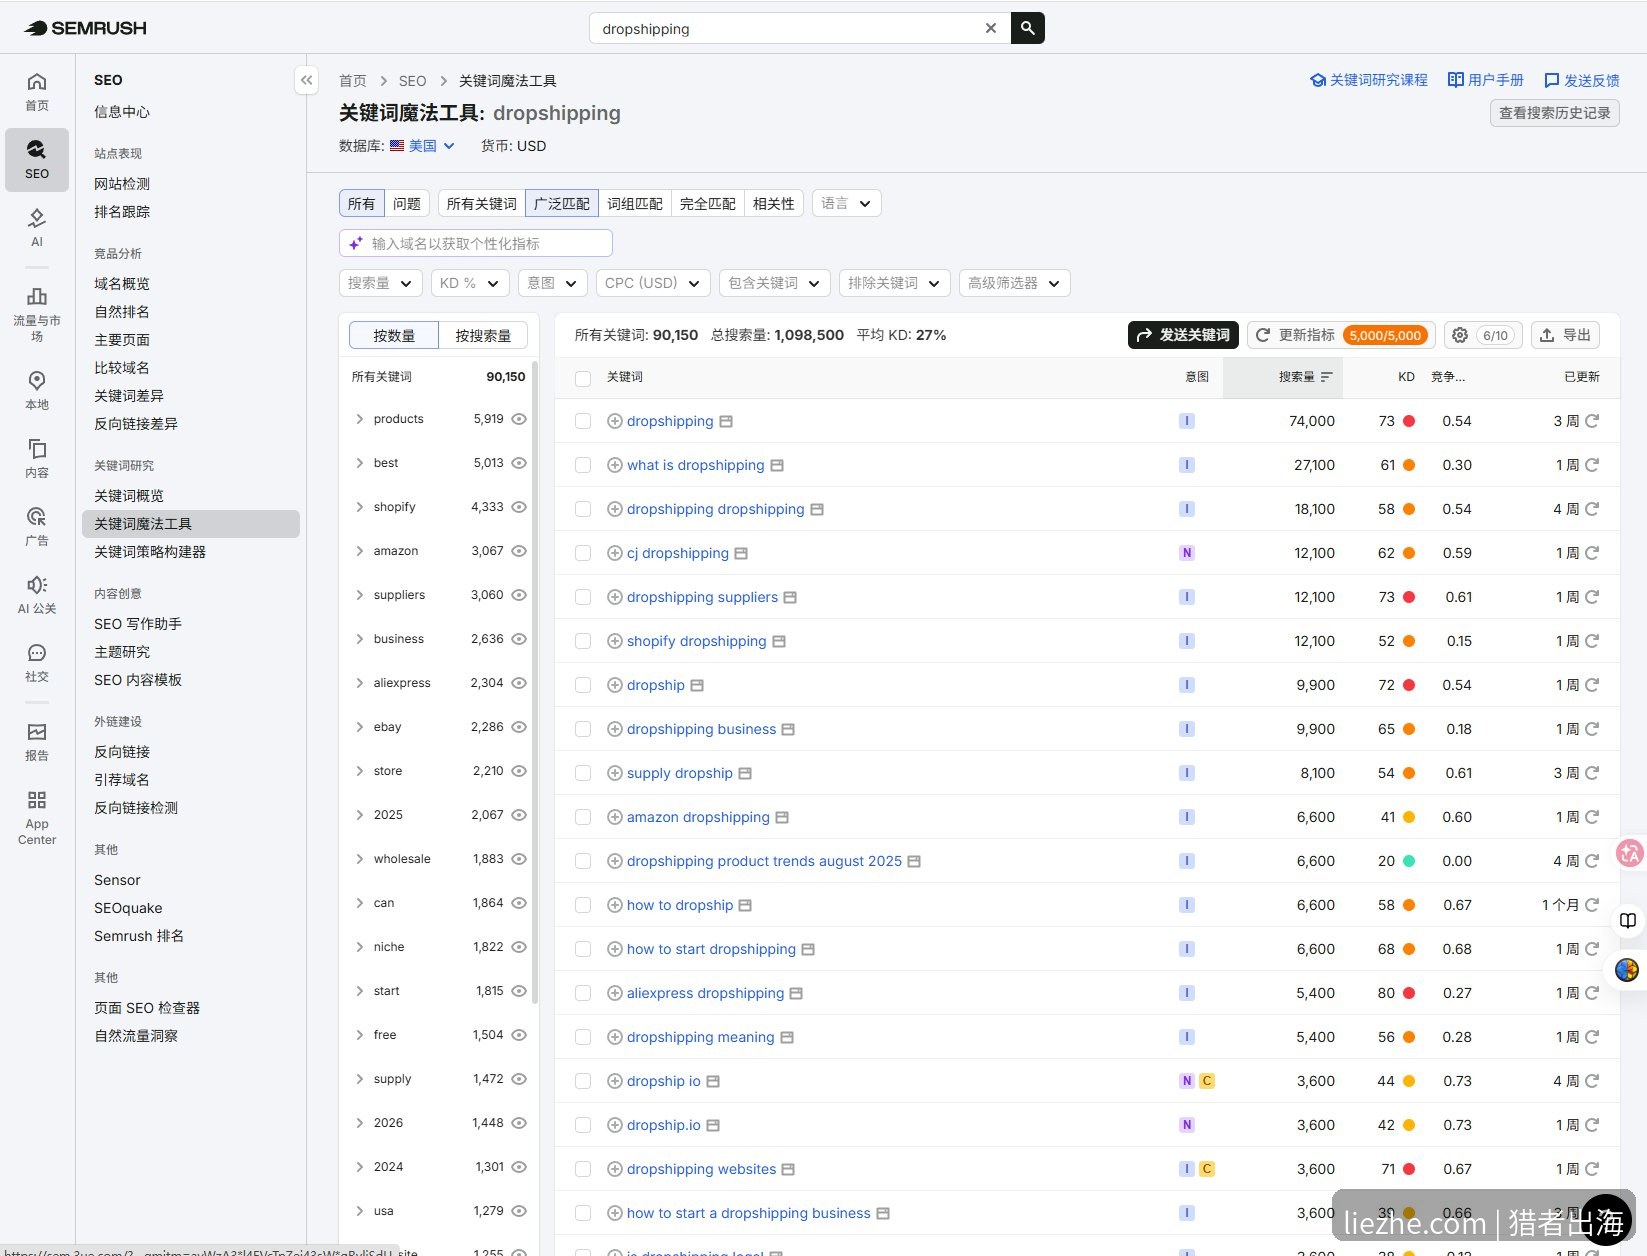Screen dimensions: 1647x1256
Task: Click red KD indicator for dropshipping
Action: (x=1409, y=421)
